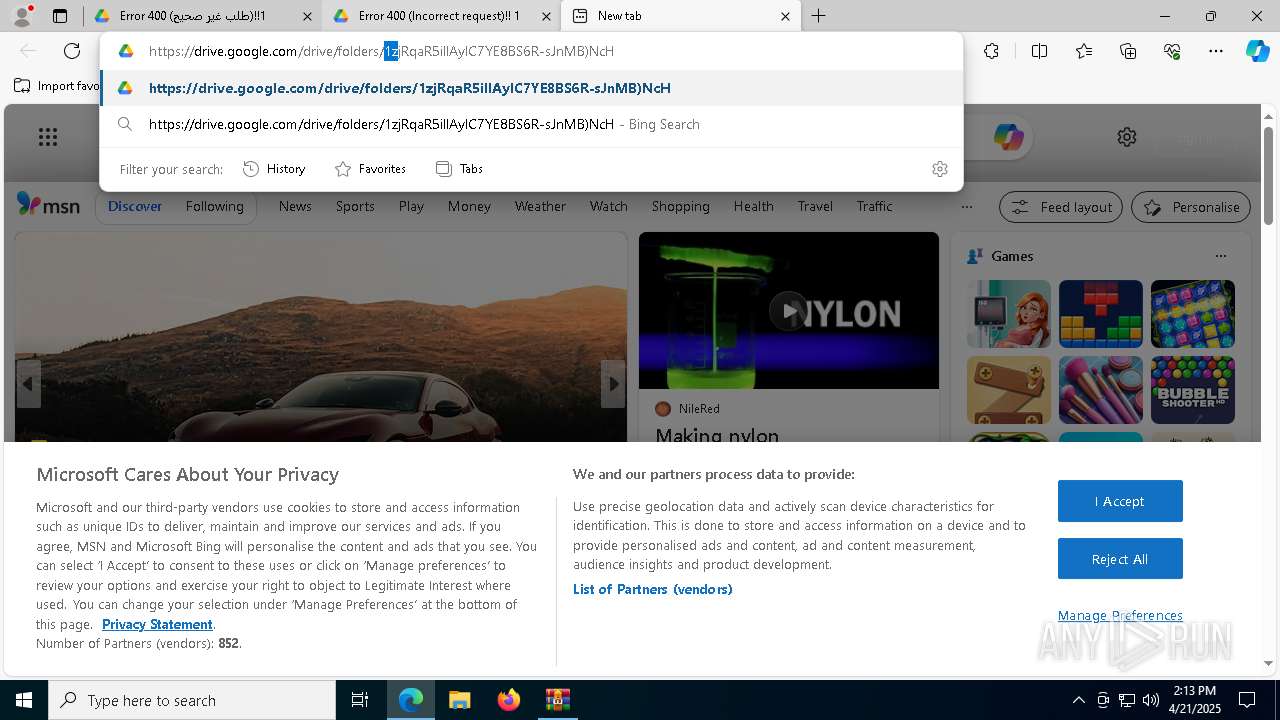Image resolution: width=1280 pixels, height=720 pixels.
Task: Click the Personalise button
Action: coord(1191,207)
